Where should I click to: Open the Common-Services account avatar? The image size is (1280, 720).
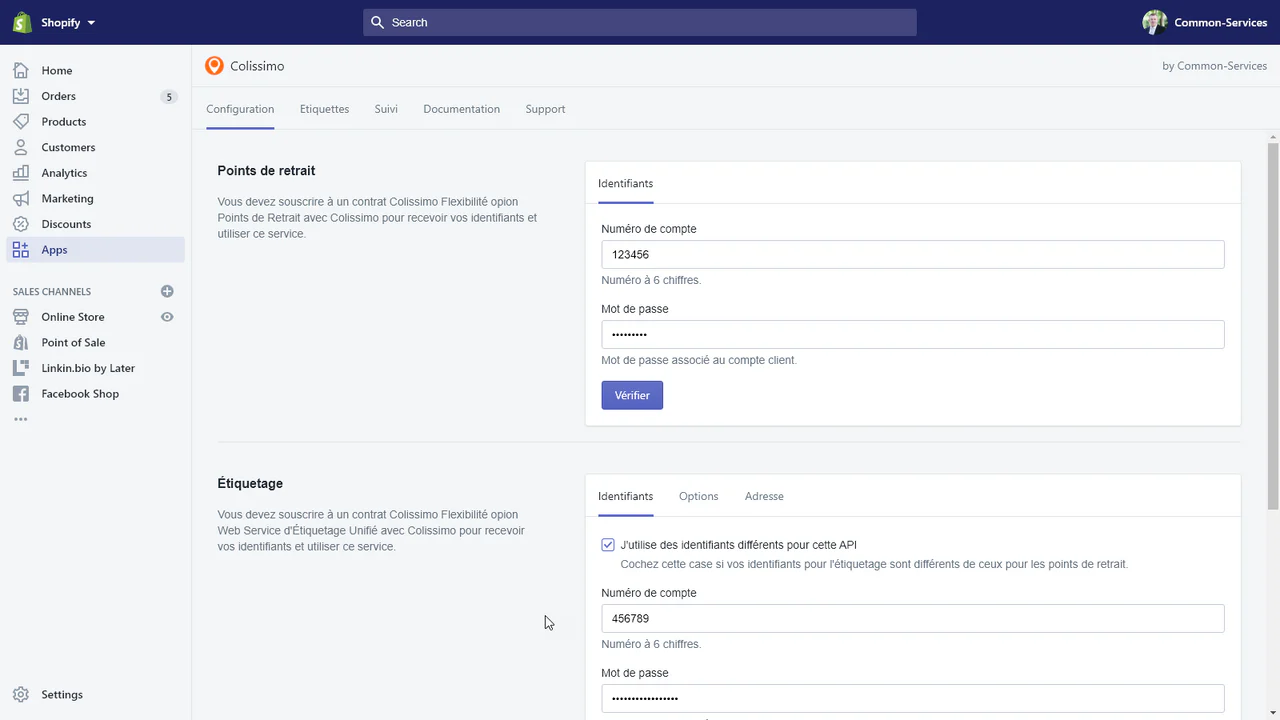pyautogui.click(x=1155, y=22)
